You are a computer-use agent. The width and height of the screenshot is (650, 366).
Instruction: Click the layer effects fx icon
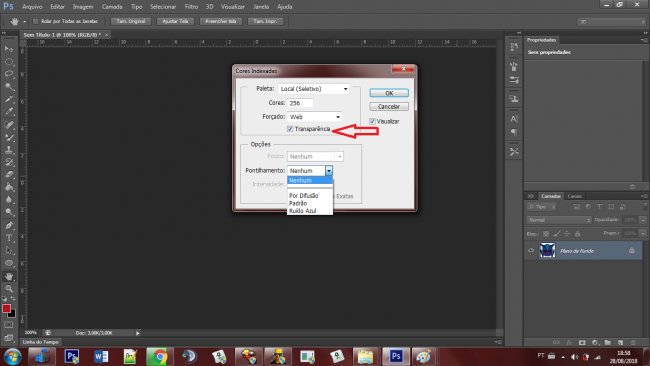569,343
